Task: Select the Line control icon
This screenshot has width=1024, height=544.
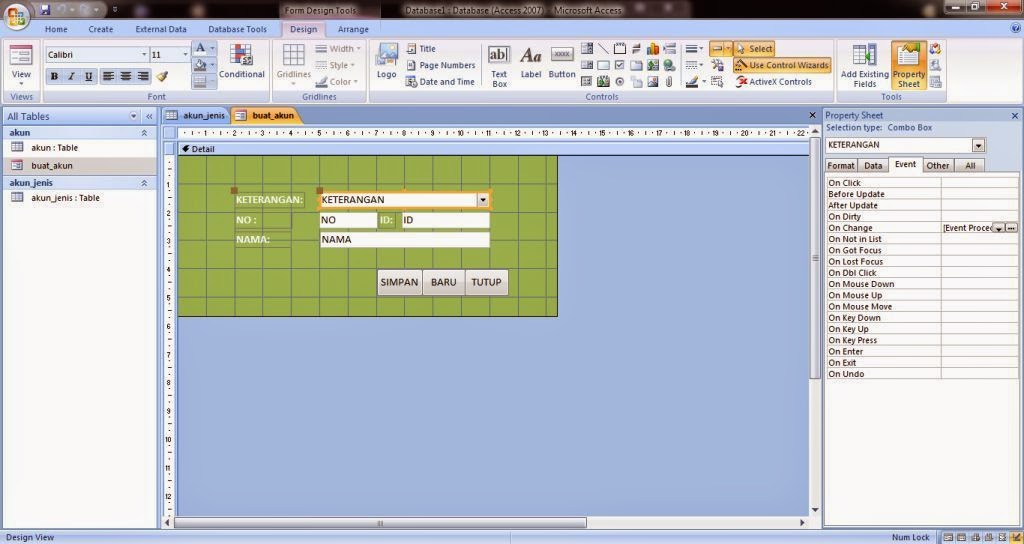Action: pos(603,48)
